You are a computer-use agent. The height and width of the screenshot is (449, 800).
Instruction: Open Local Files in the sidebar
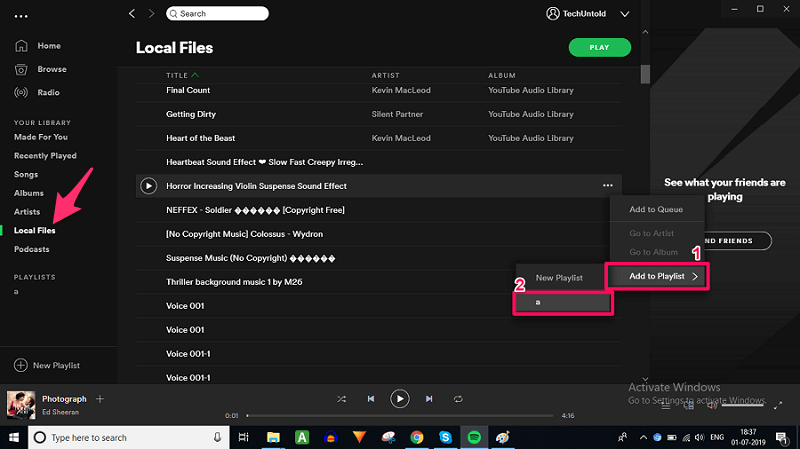point(35,231)
